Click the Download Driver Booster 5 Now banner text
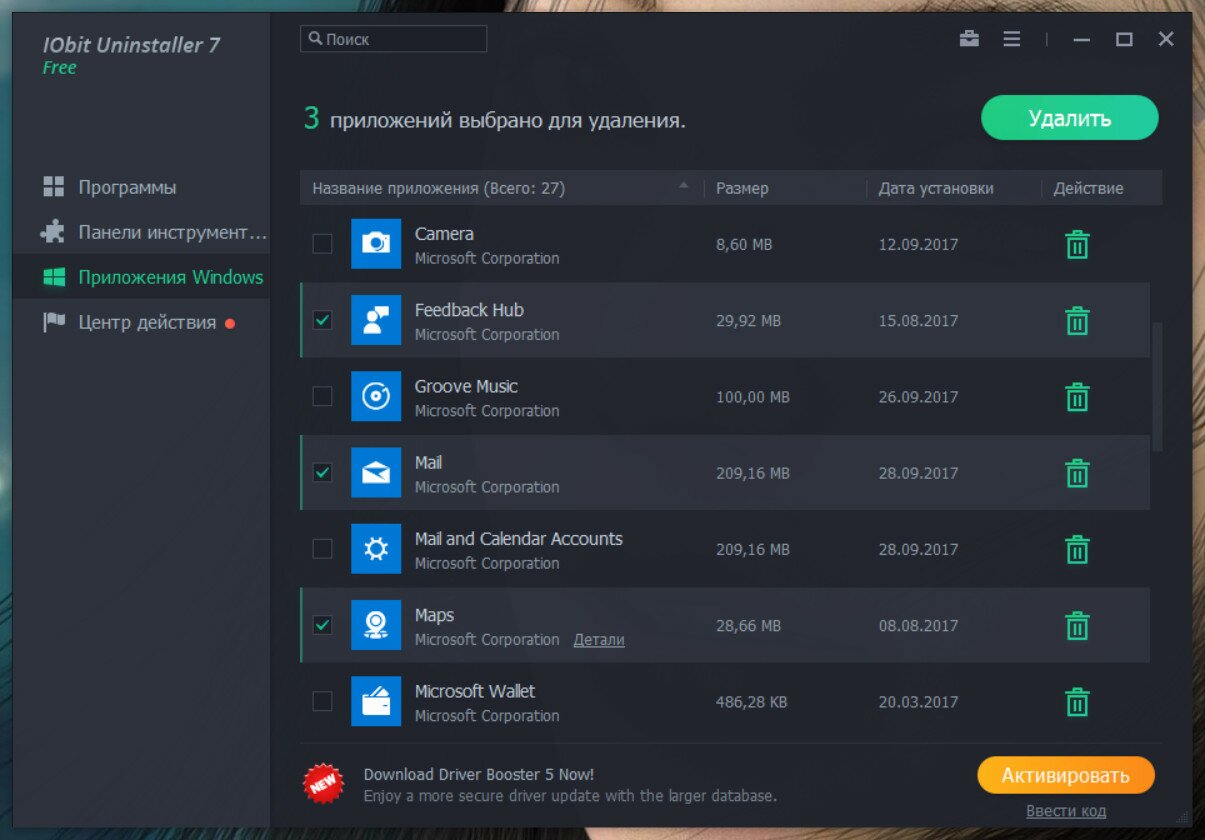 479,774
